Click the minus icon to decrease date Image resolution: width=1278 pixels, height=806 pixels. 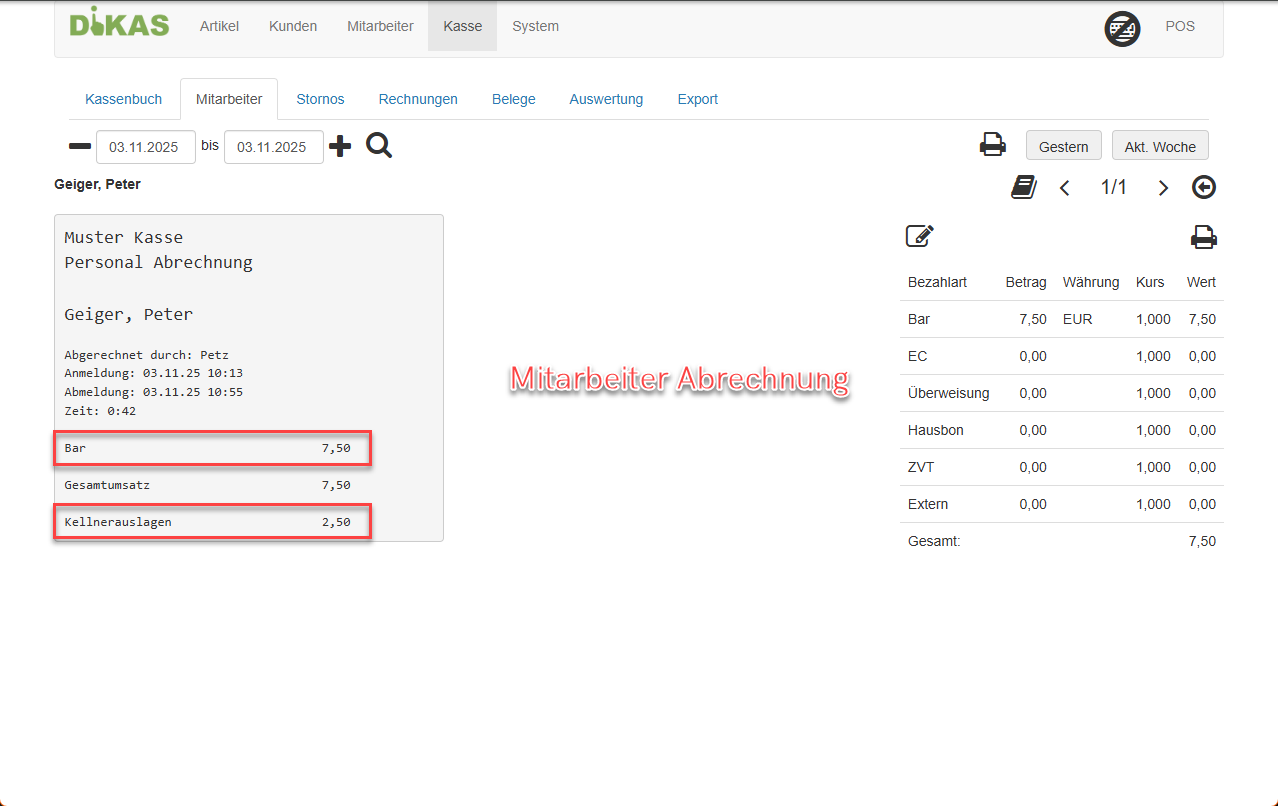79,147
